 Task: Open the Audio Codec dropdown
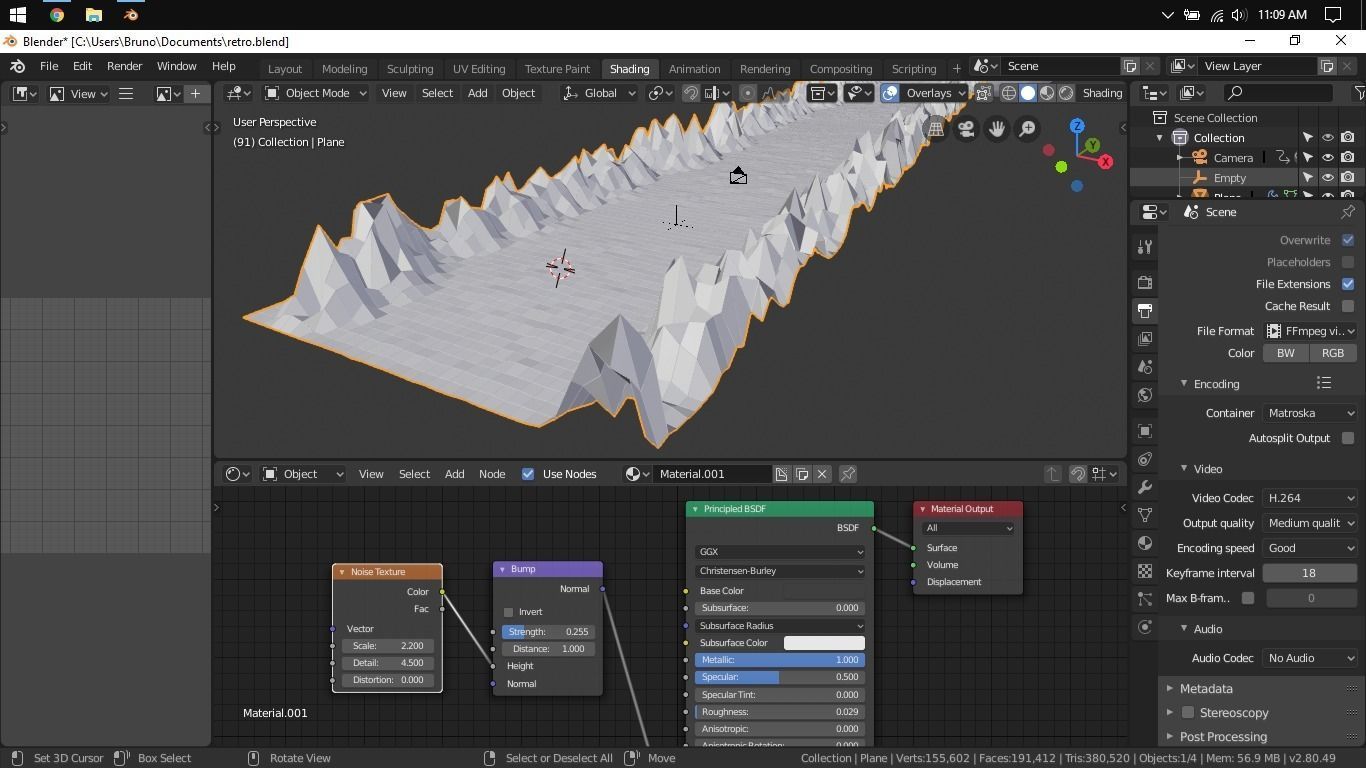(x=1310, y=658)
